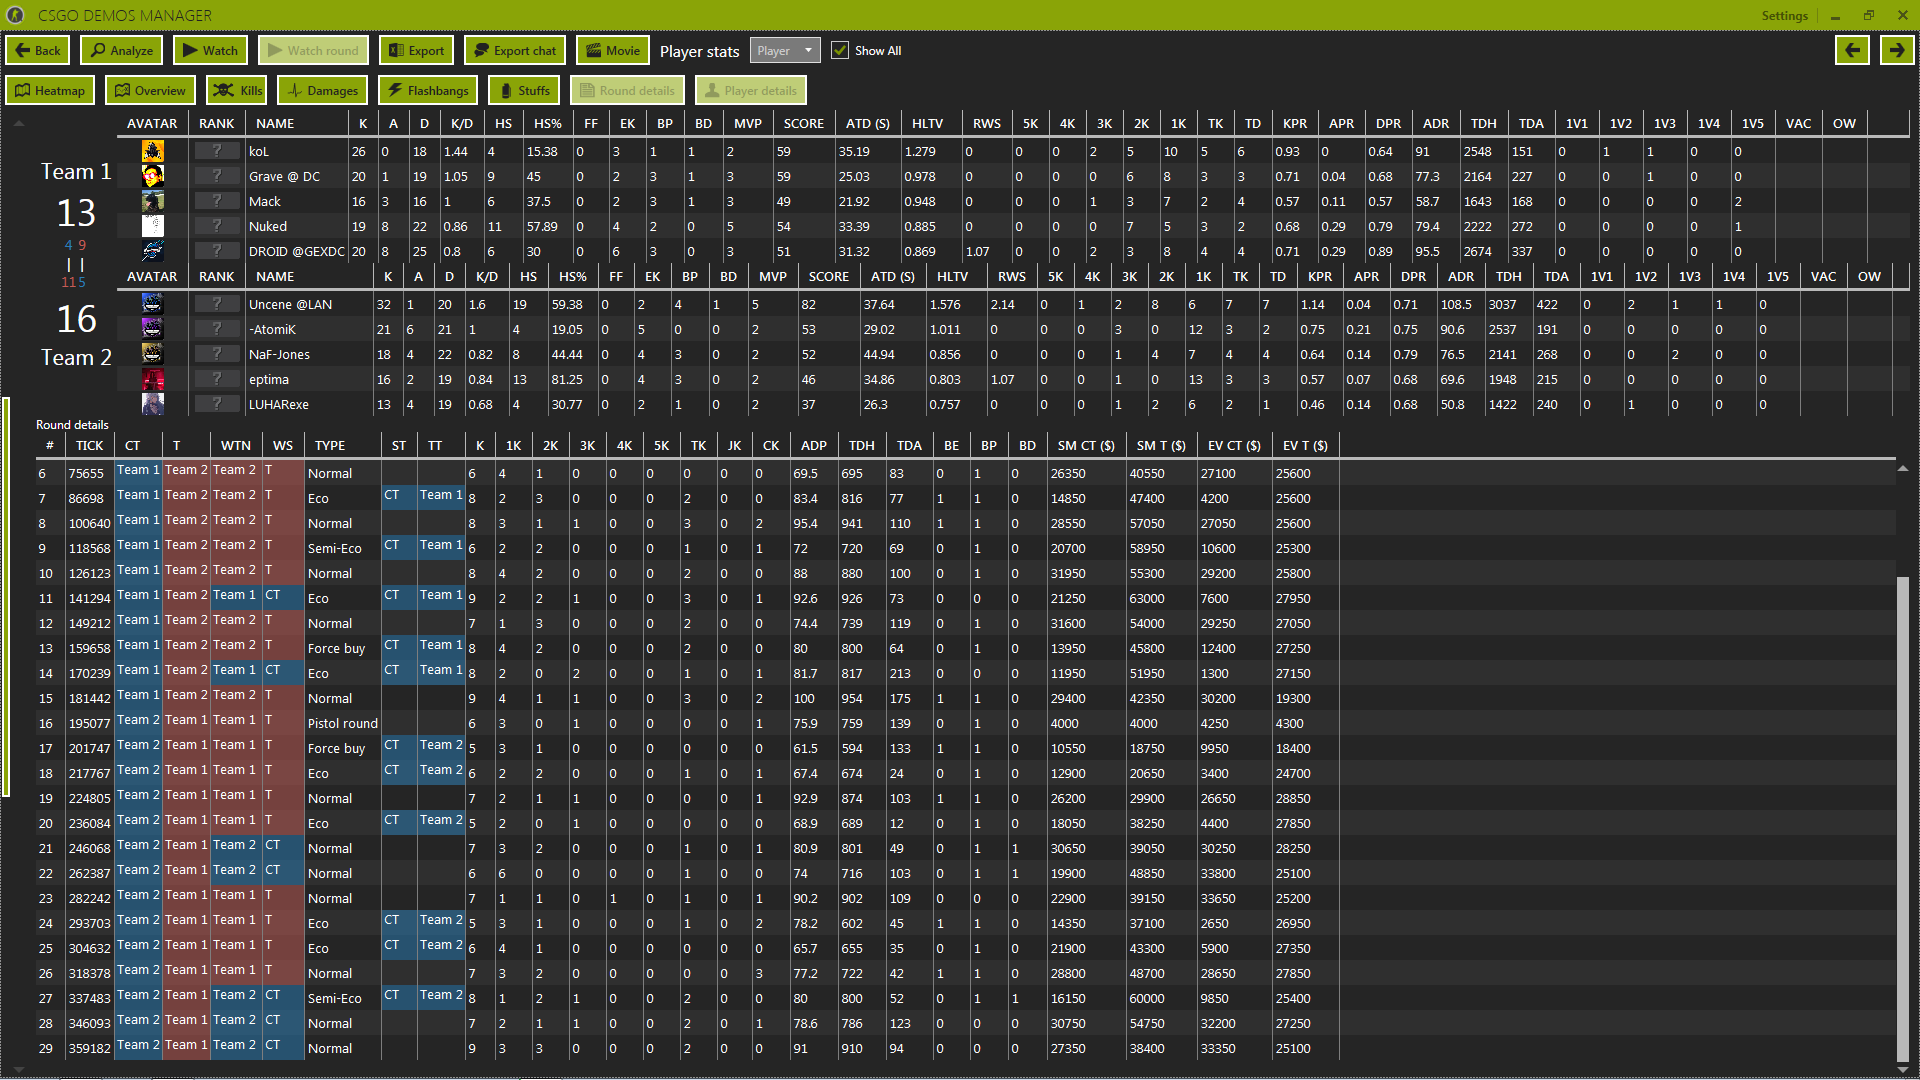The width and height of the screenshot is (1920, 1080).
Task: Click Nuked's avatar image
Action: coord(152,226)
